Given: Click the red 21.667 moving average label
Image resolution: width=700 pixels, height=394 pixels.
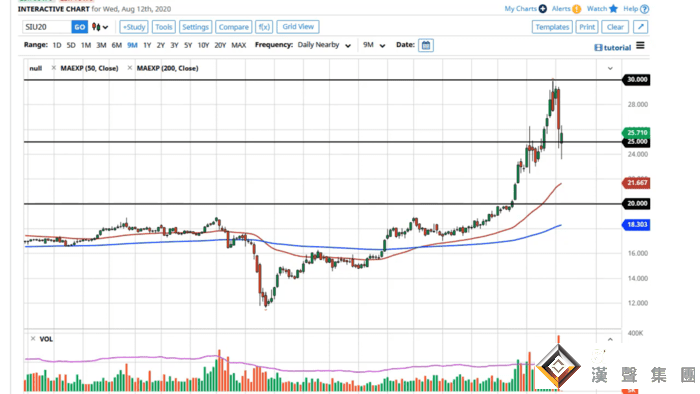Looking at the screenshot, I should [x=637, y=183].
